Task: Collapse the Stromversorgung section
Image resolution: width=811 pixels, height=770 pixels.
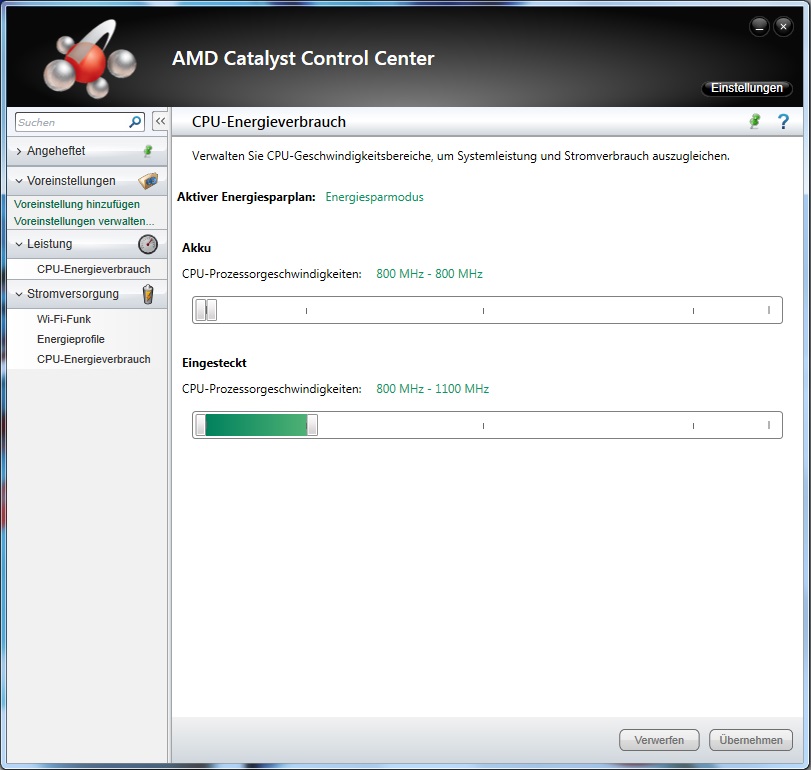Action: coord(19,294)
